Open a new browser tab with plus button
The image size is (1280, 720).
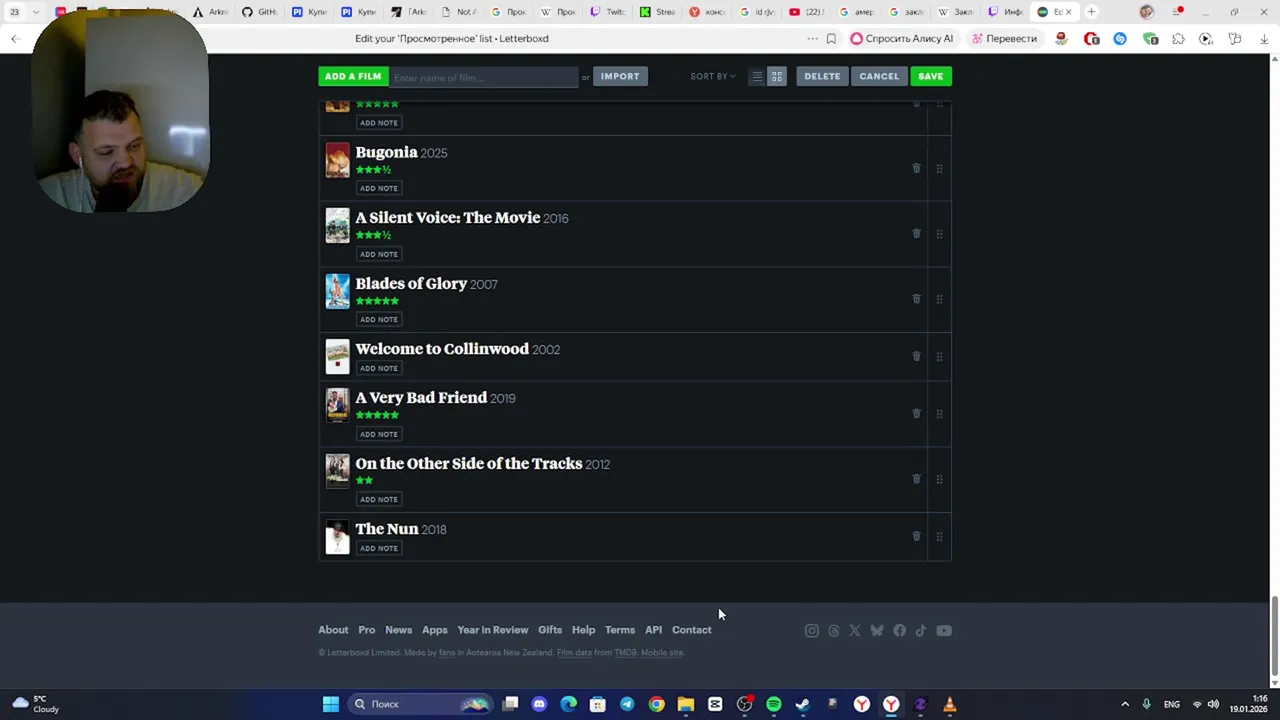click(x=1091, y=12)
